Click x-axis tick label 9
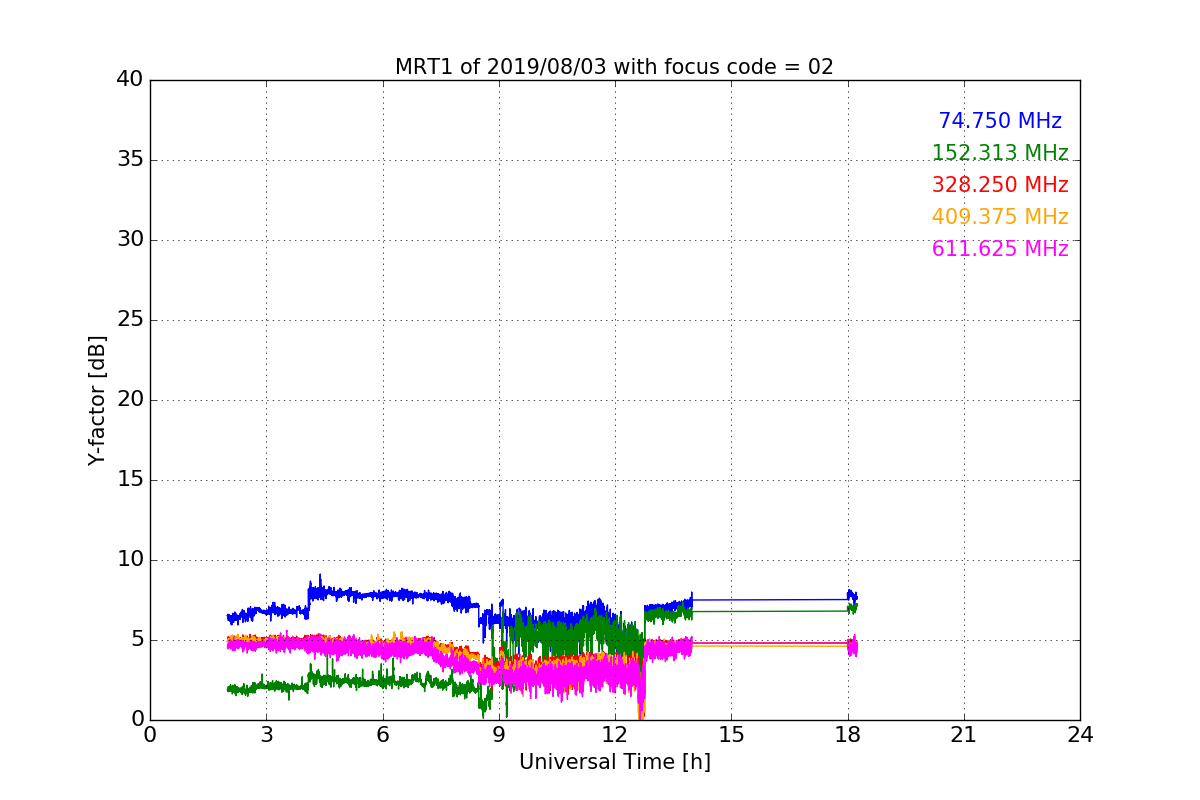1200x800 pixels. pos(499,735)
